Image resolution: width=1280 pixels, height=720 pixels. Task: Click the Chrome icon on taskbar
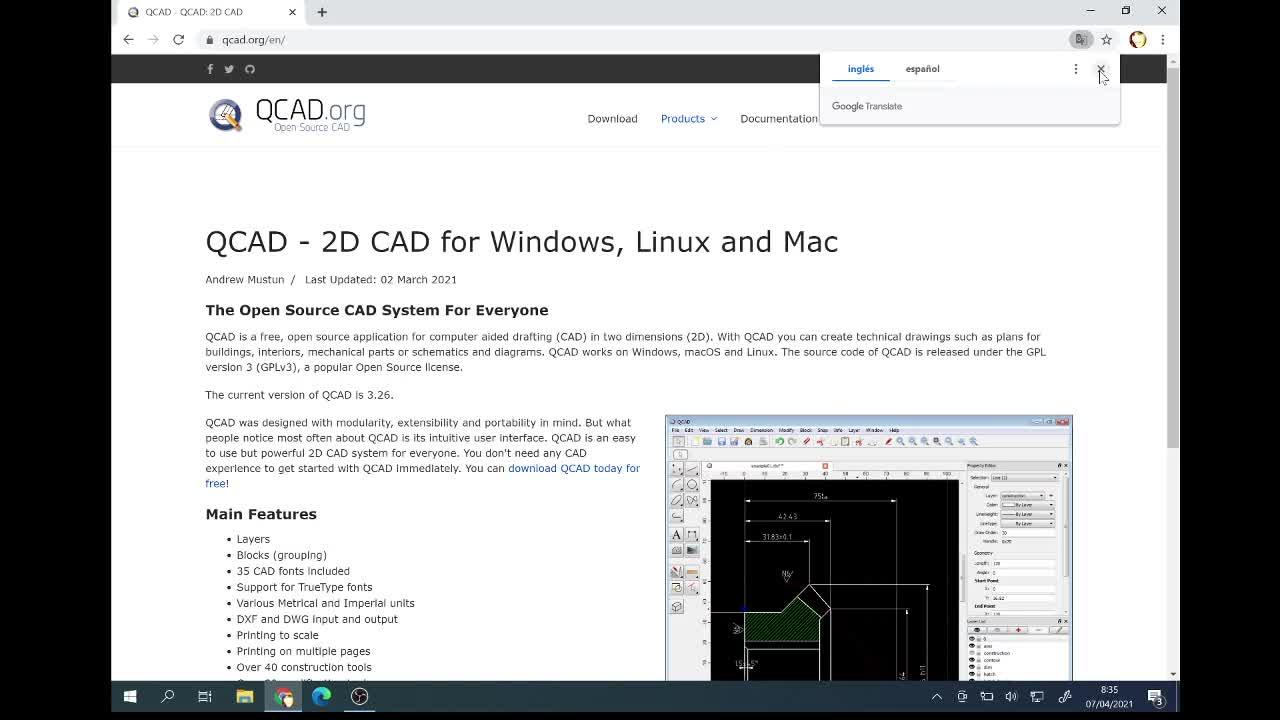[284, 696]
